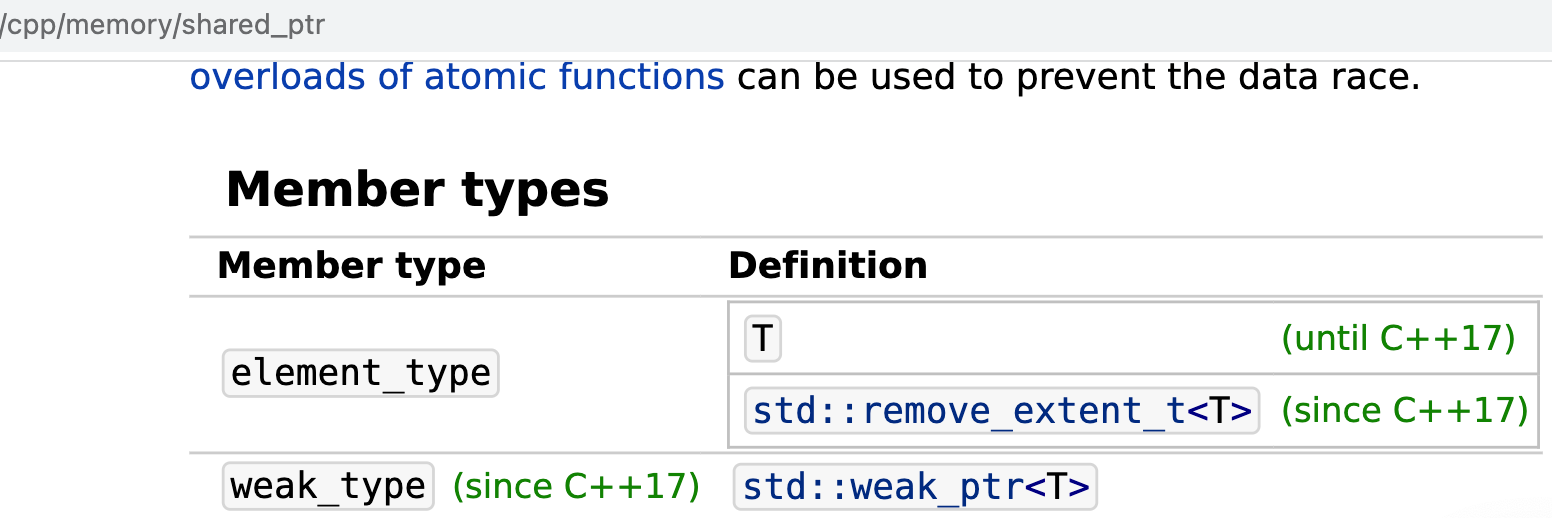The height and width of the screenshot is (518, 1552).
Task: Click the Definition column header
Action: pos(828,266)
